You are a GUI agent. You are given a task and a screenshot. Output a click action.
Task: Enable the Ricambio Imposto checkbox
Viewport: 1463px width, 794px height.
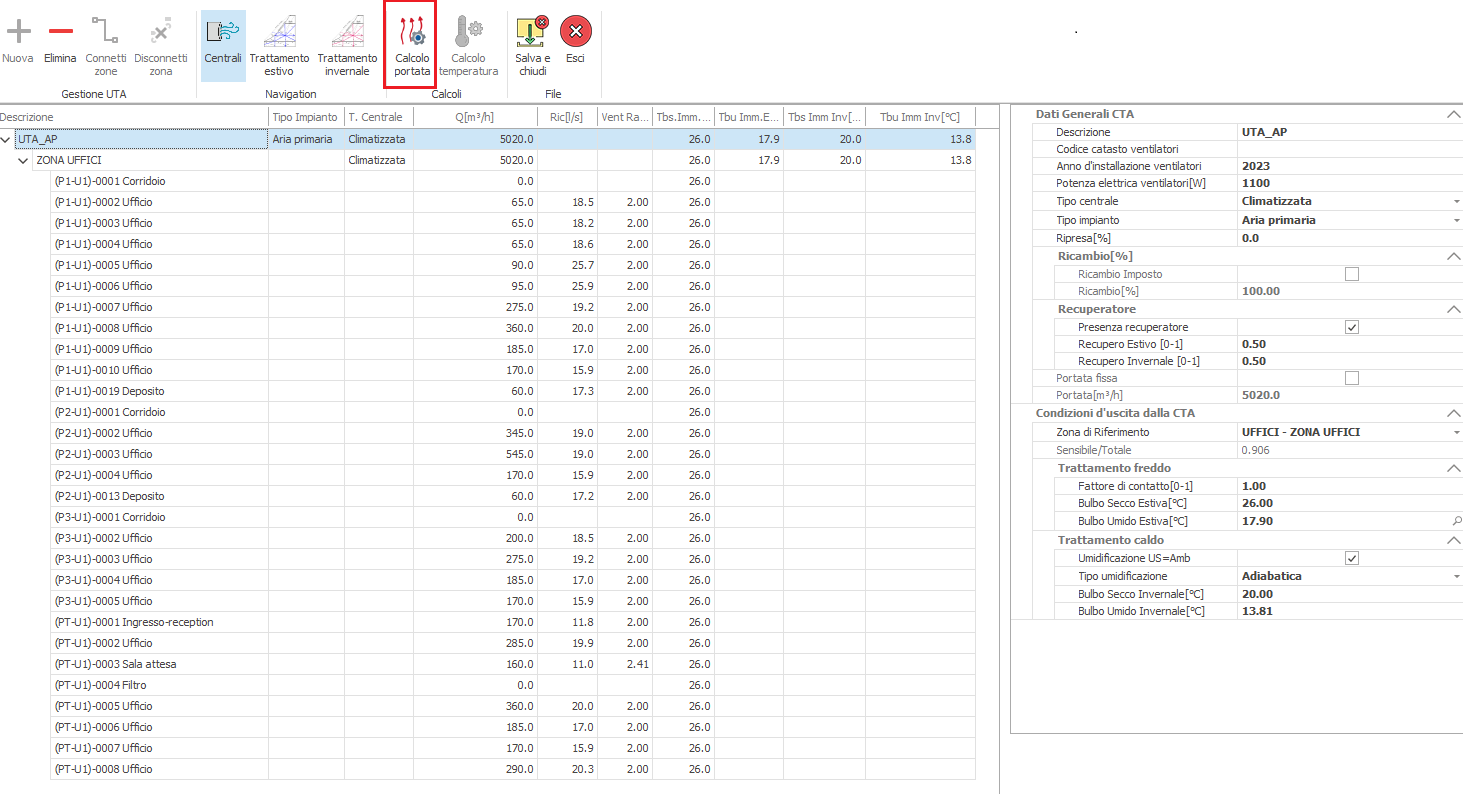pos(1352,274)
